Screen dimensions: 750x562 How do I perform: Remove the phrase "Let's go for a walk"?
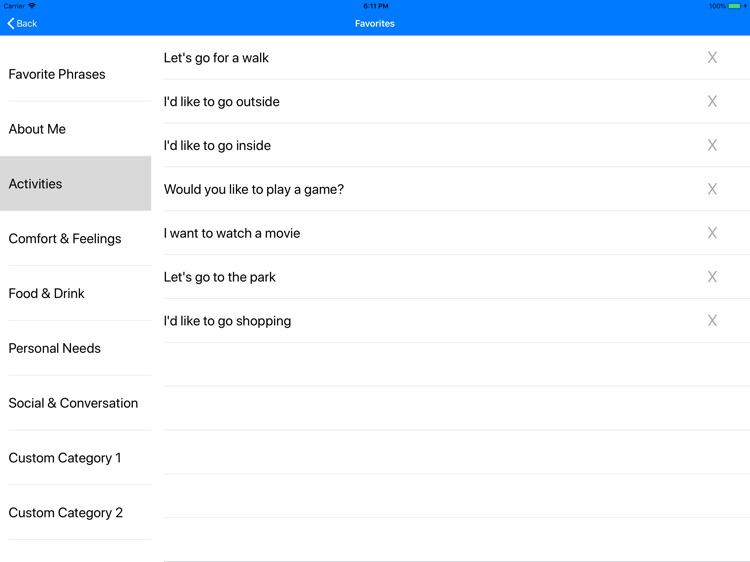712,57
